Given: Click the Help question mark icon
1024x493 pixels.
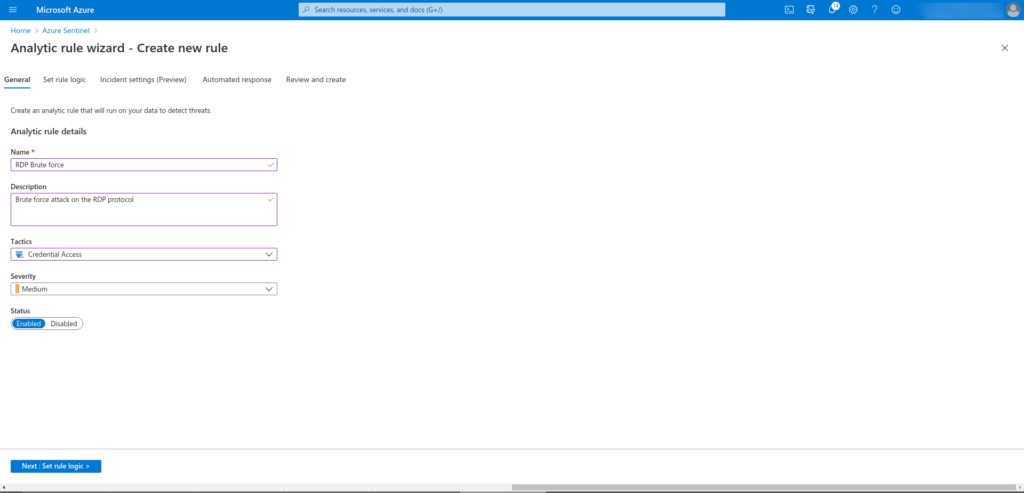Looking at the screenshot, I should (x=874, y=10).
